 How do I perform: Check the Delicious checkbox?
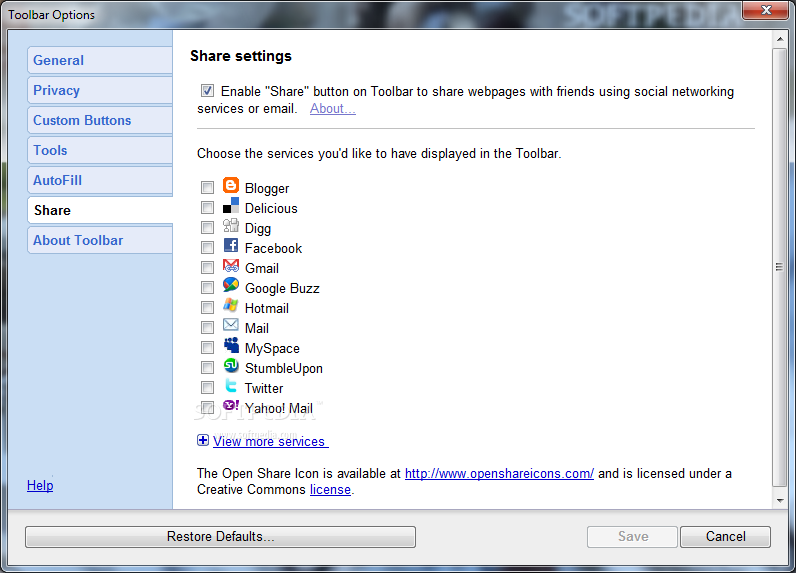(x=207, y=208)
